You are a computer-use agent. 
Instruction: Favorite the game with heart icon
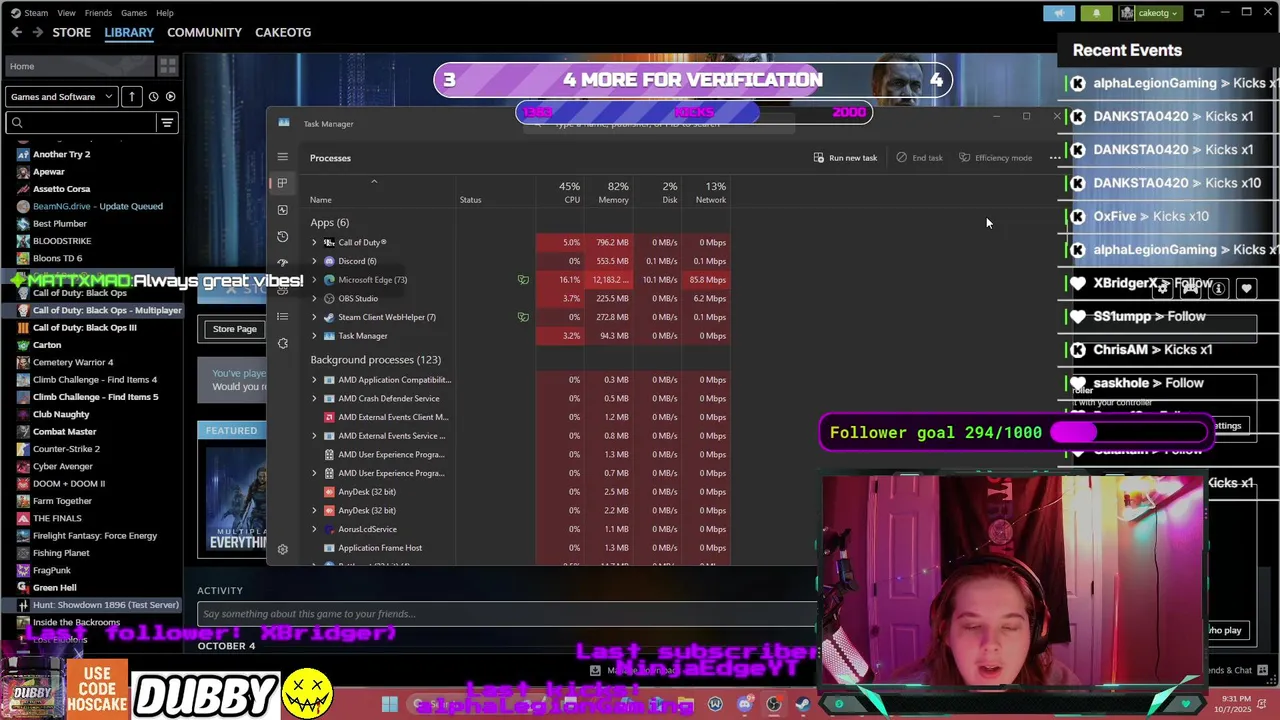[1246, 289]
